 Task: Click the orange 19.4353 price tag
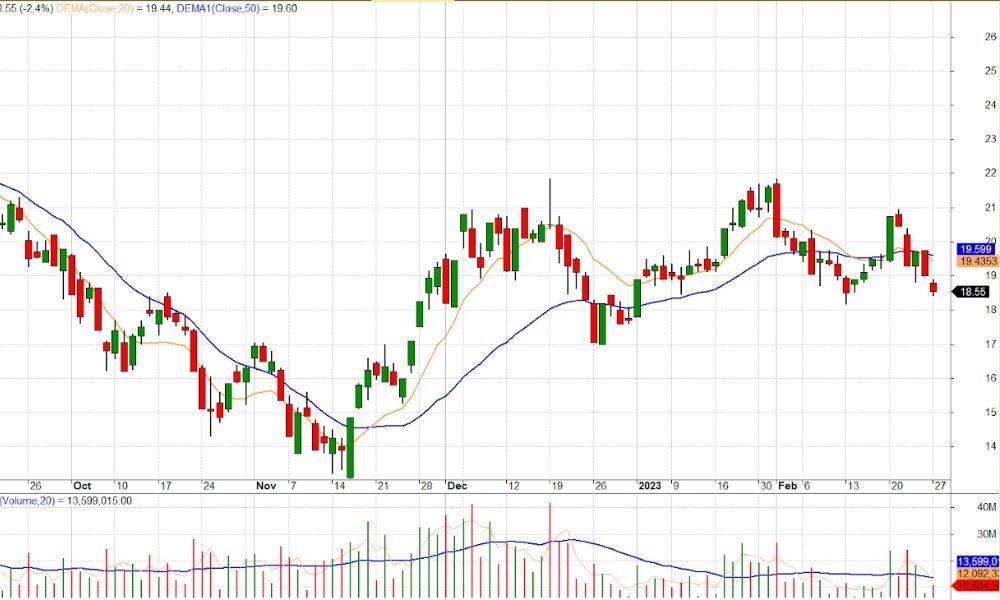tap(978, 261)
